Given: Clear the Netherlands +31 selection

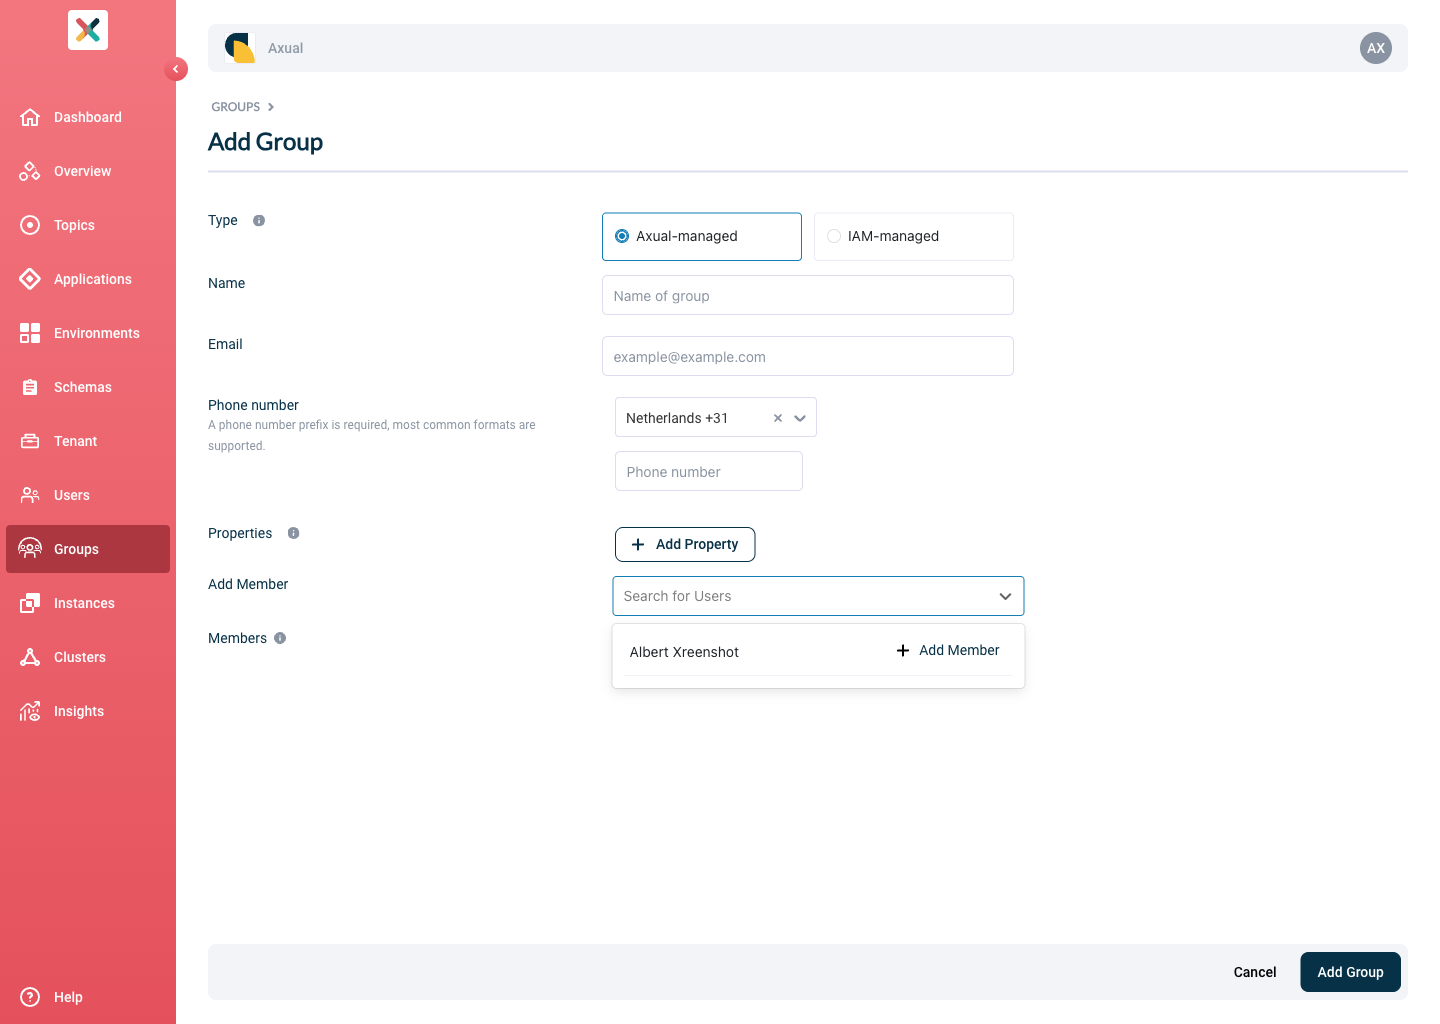Looking at the screenshot, I should pos(778,418).
